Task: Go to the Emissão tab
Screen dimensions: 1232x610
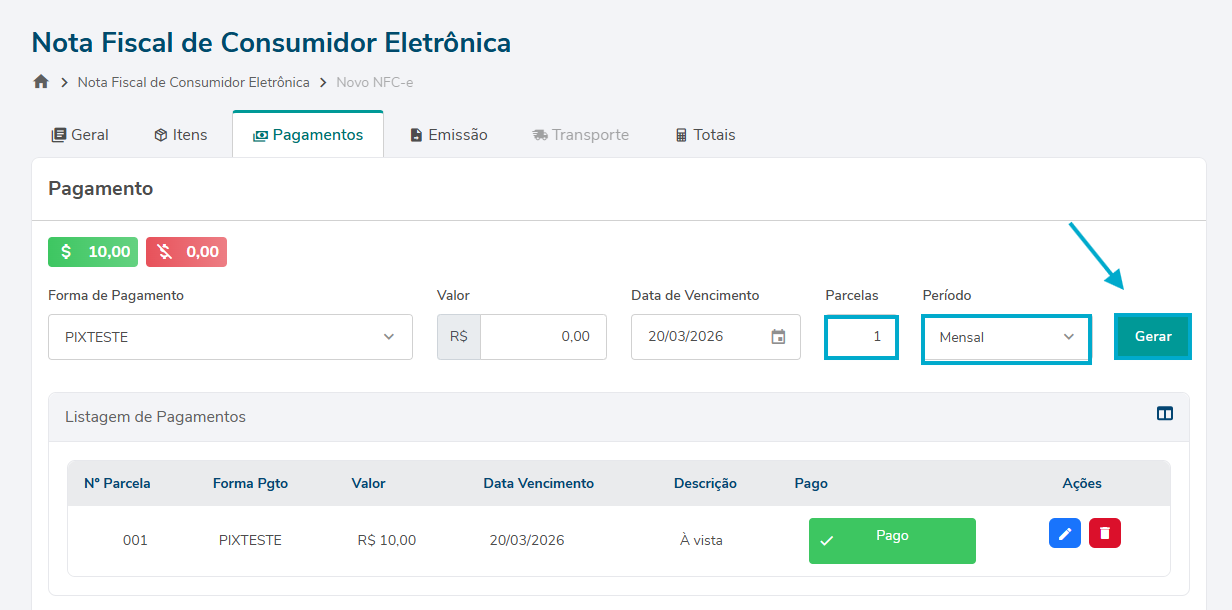Action: coord(449,135)
